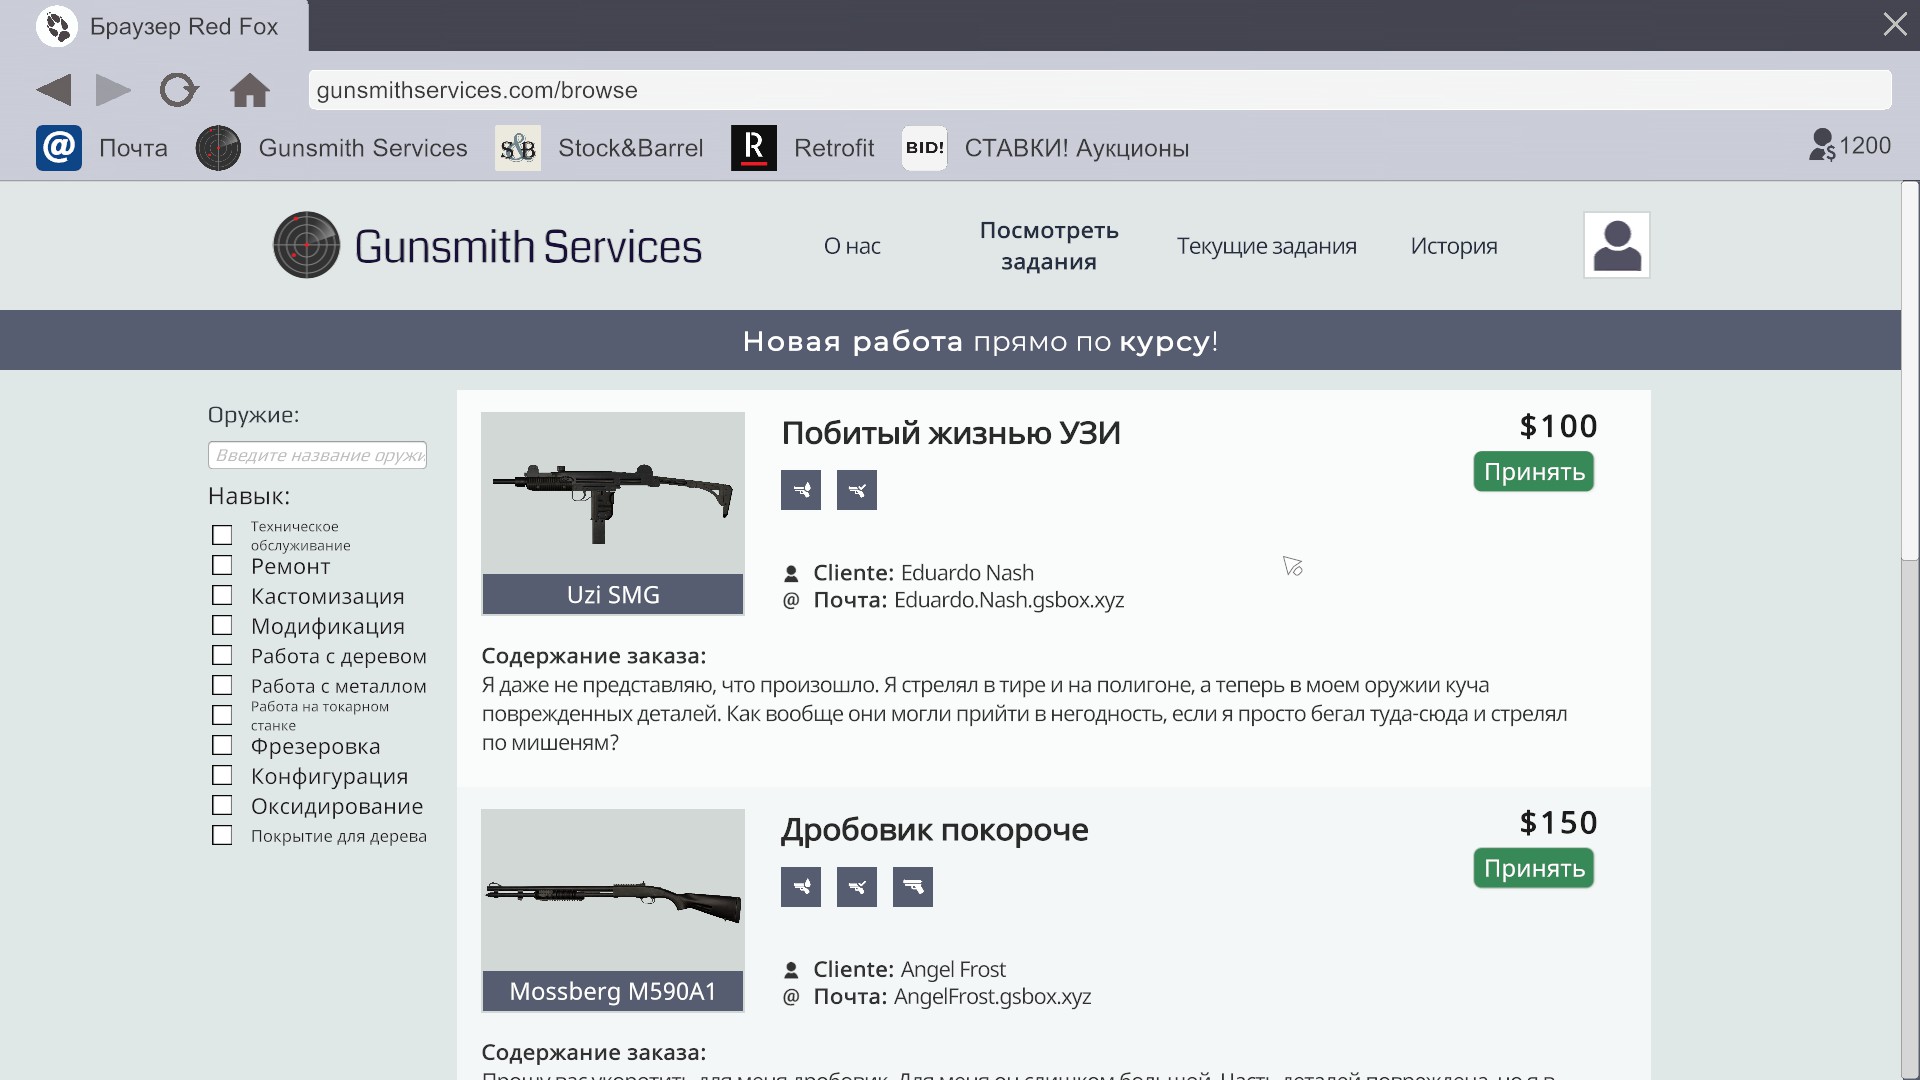Screen dimensions: 1920x1080
Task: Accept the $150 shotgun job with Принять
Action: tap(1534, 868)
